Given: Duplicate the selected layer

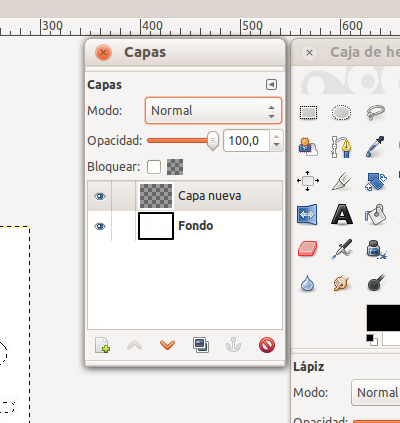Looking at the screenshot, I should (201, 345).
